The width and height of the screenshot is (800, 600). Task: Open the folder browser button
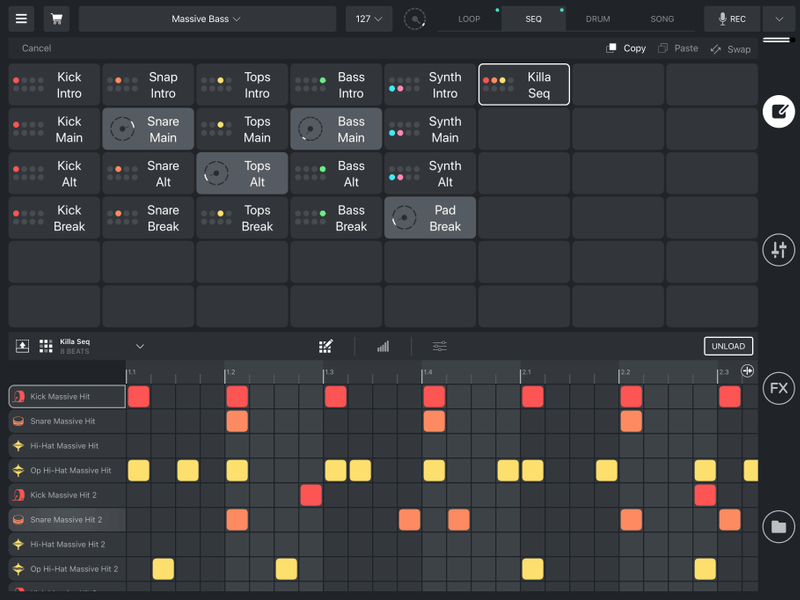tap(779, 527)
